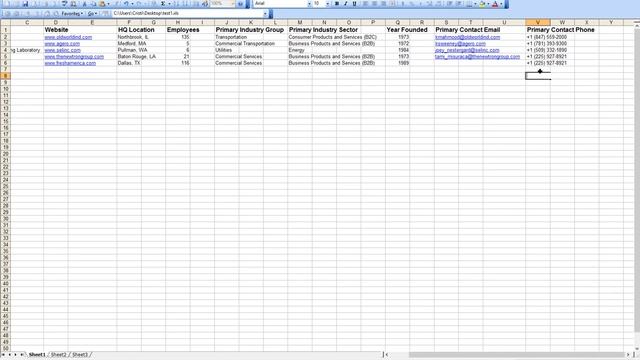Open the Borders dropdown arrow
Screen dimensions: 640x360
pyautogui.click(x=475, y=4)
